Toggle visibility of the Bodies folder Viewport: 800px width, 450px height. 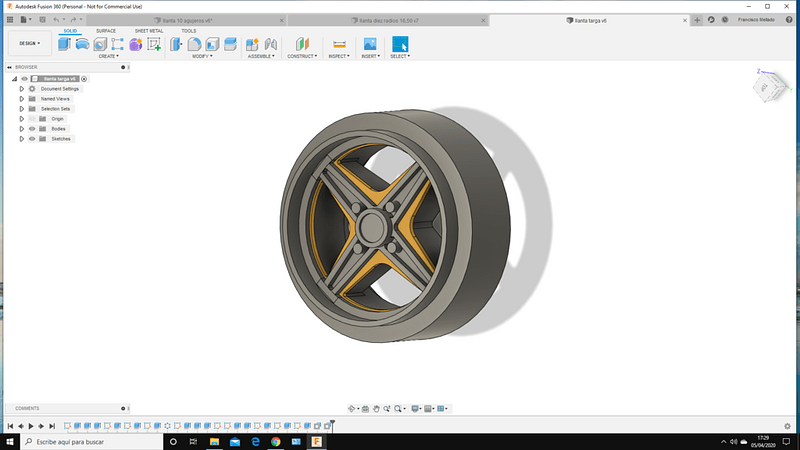(32, 129)
